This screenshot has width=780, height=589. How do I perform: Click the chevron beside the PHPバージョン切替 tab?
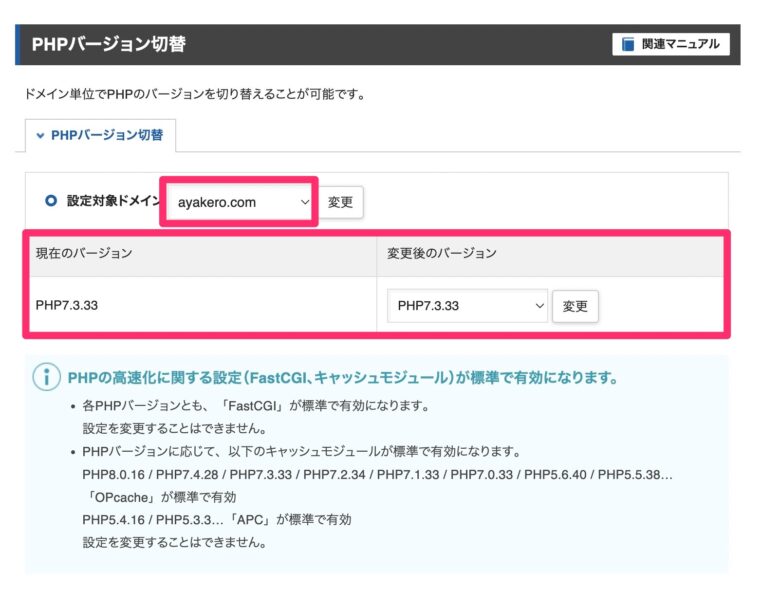tap(40, 135)
